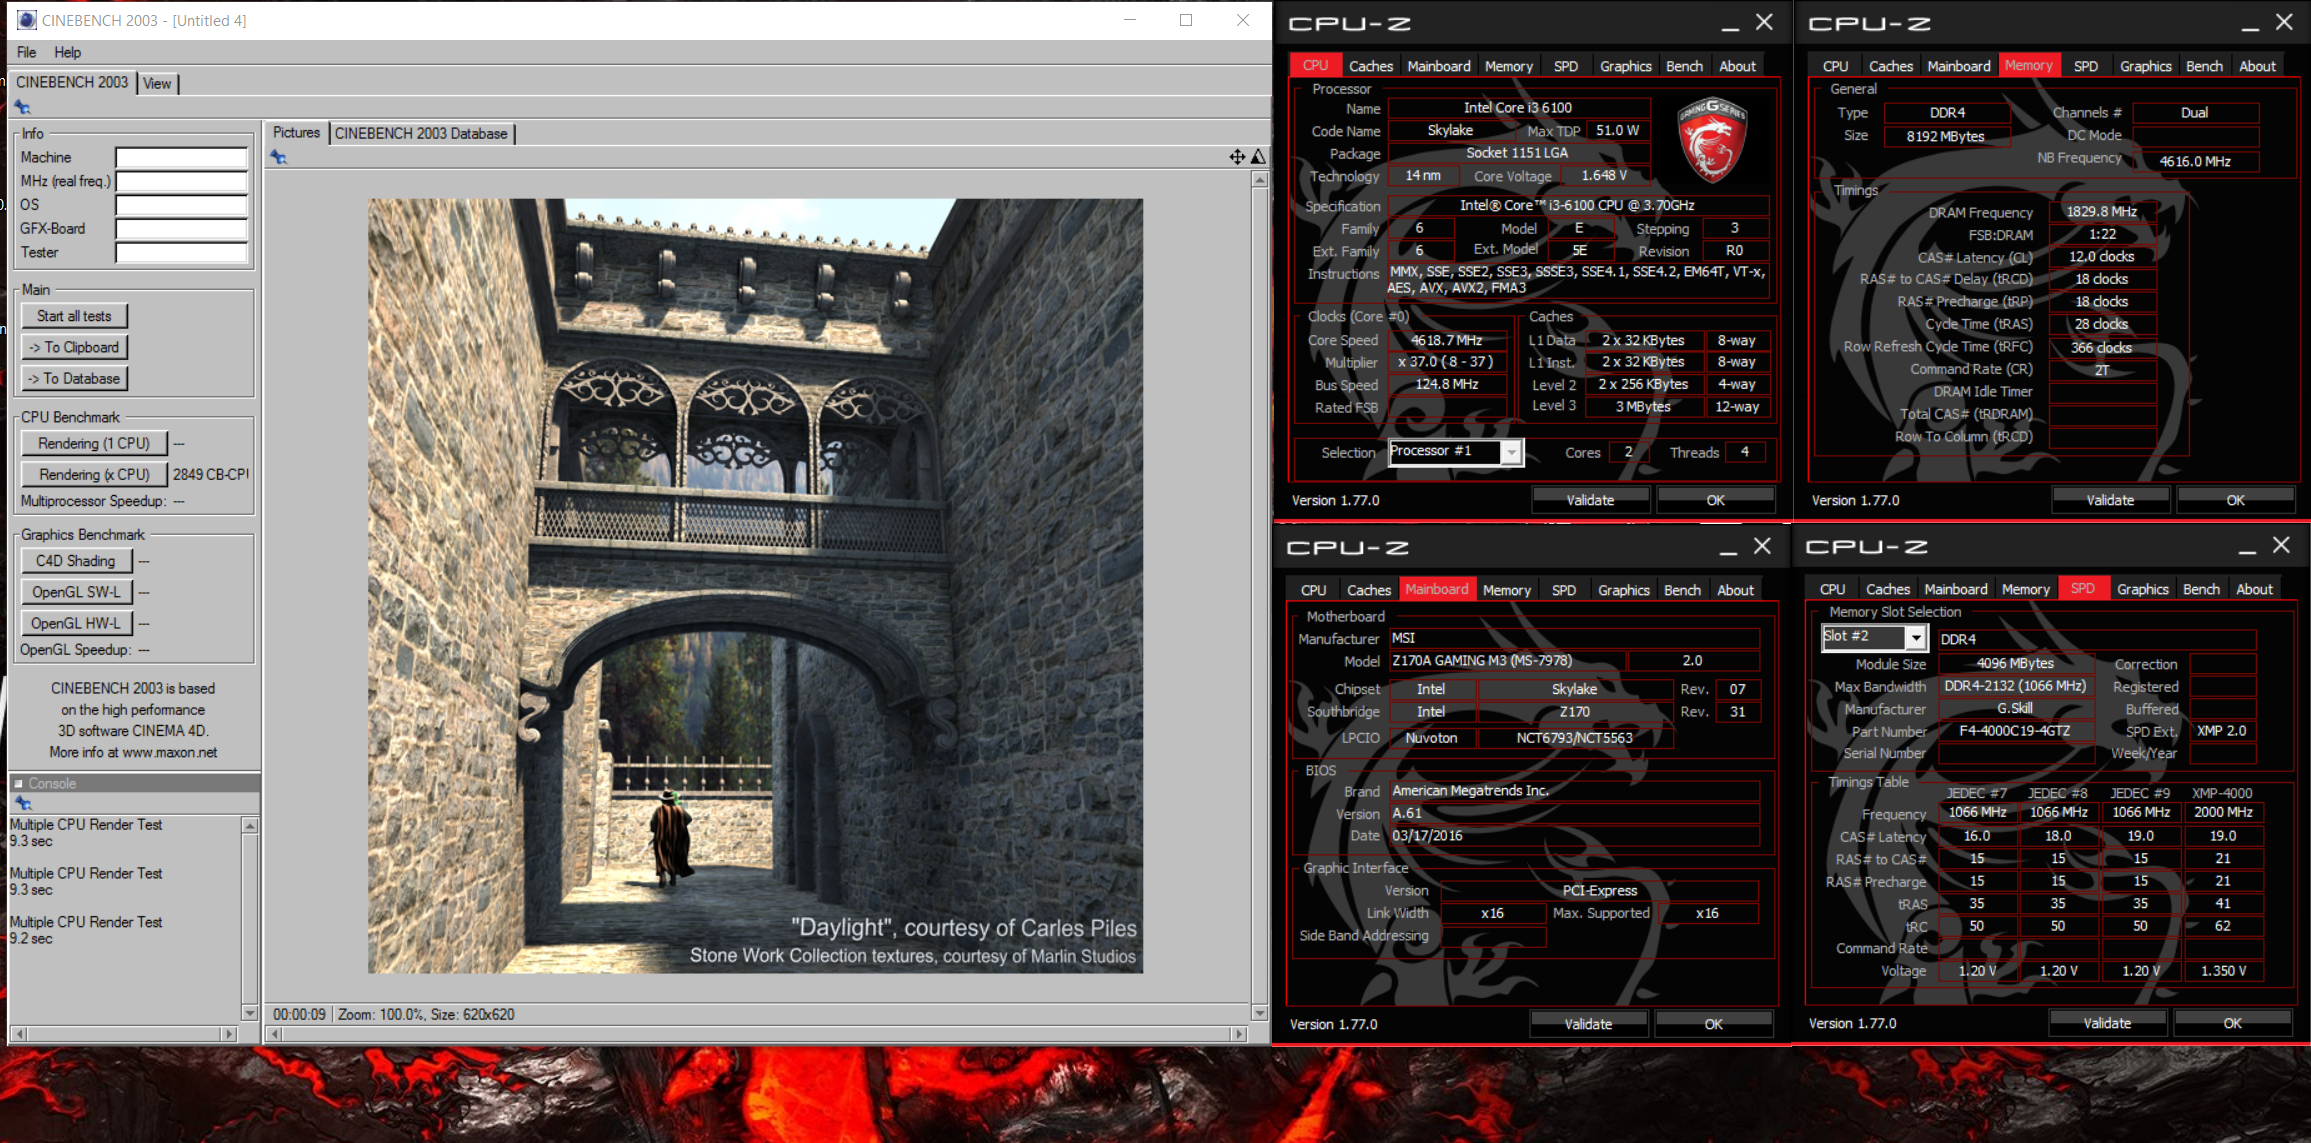Click the pin icon in Pictures panel

pyautogui.click(x=279, y=157)
